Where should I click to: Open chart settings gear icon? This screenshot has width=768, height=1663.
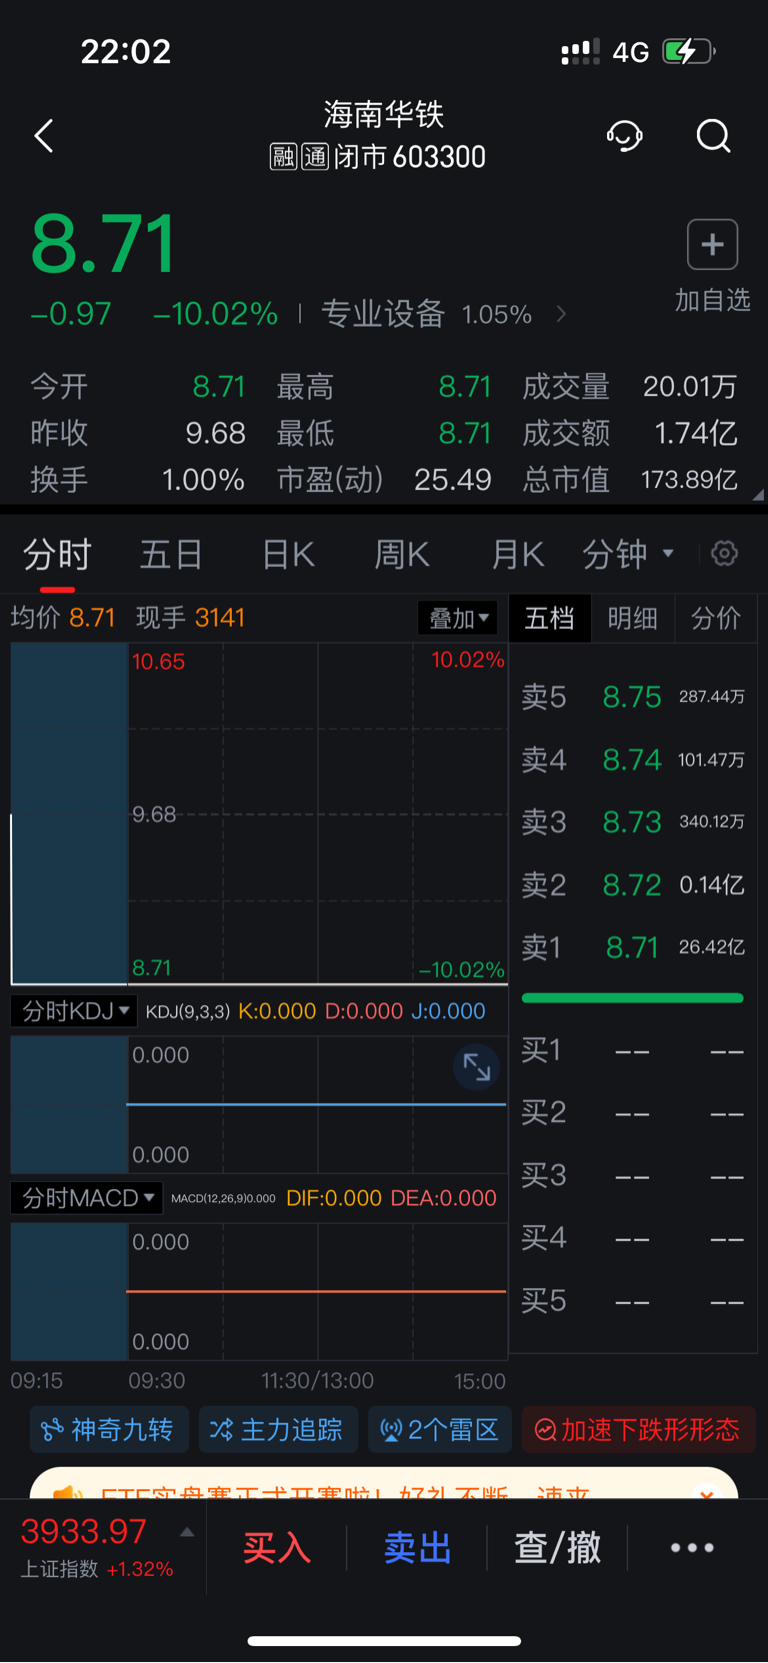pyautogui.click(x=724, y=553)
